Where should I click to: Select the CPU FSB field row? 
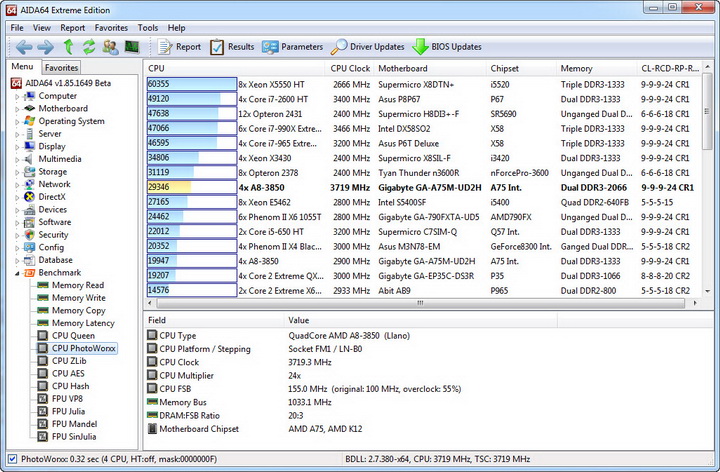427,389
